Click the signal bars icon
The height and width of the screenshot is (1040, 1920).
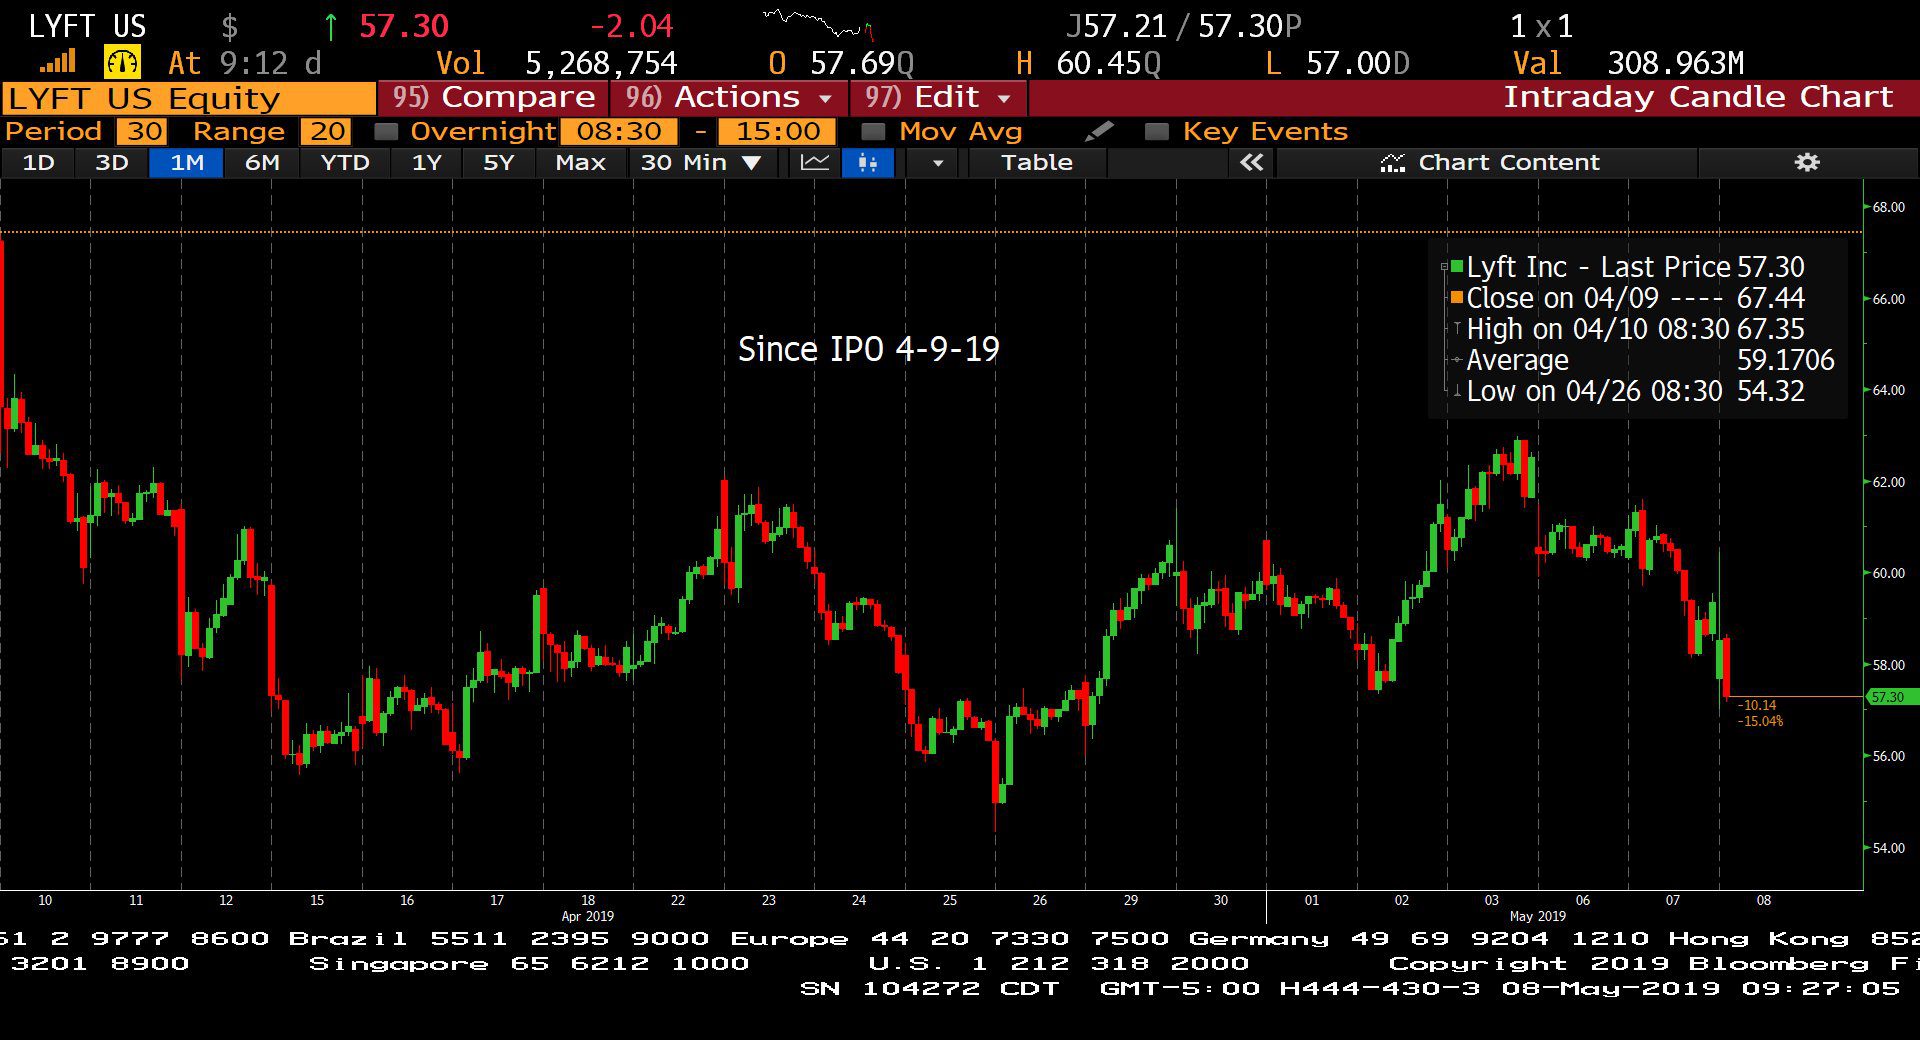click(x=57, y=63)
